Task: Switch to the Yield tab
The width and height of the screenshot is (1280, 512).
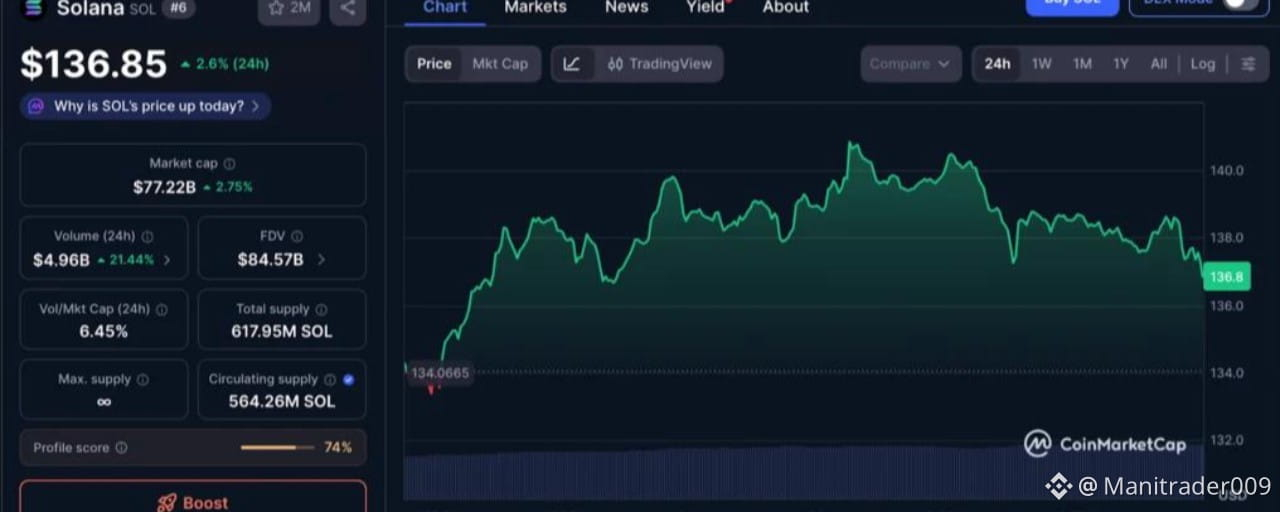Action: click(x=706, y=7)
